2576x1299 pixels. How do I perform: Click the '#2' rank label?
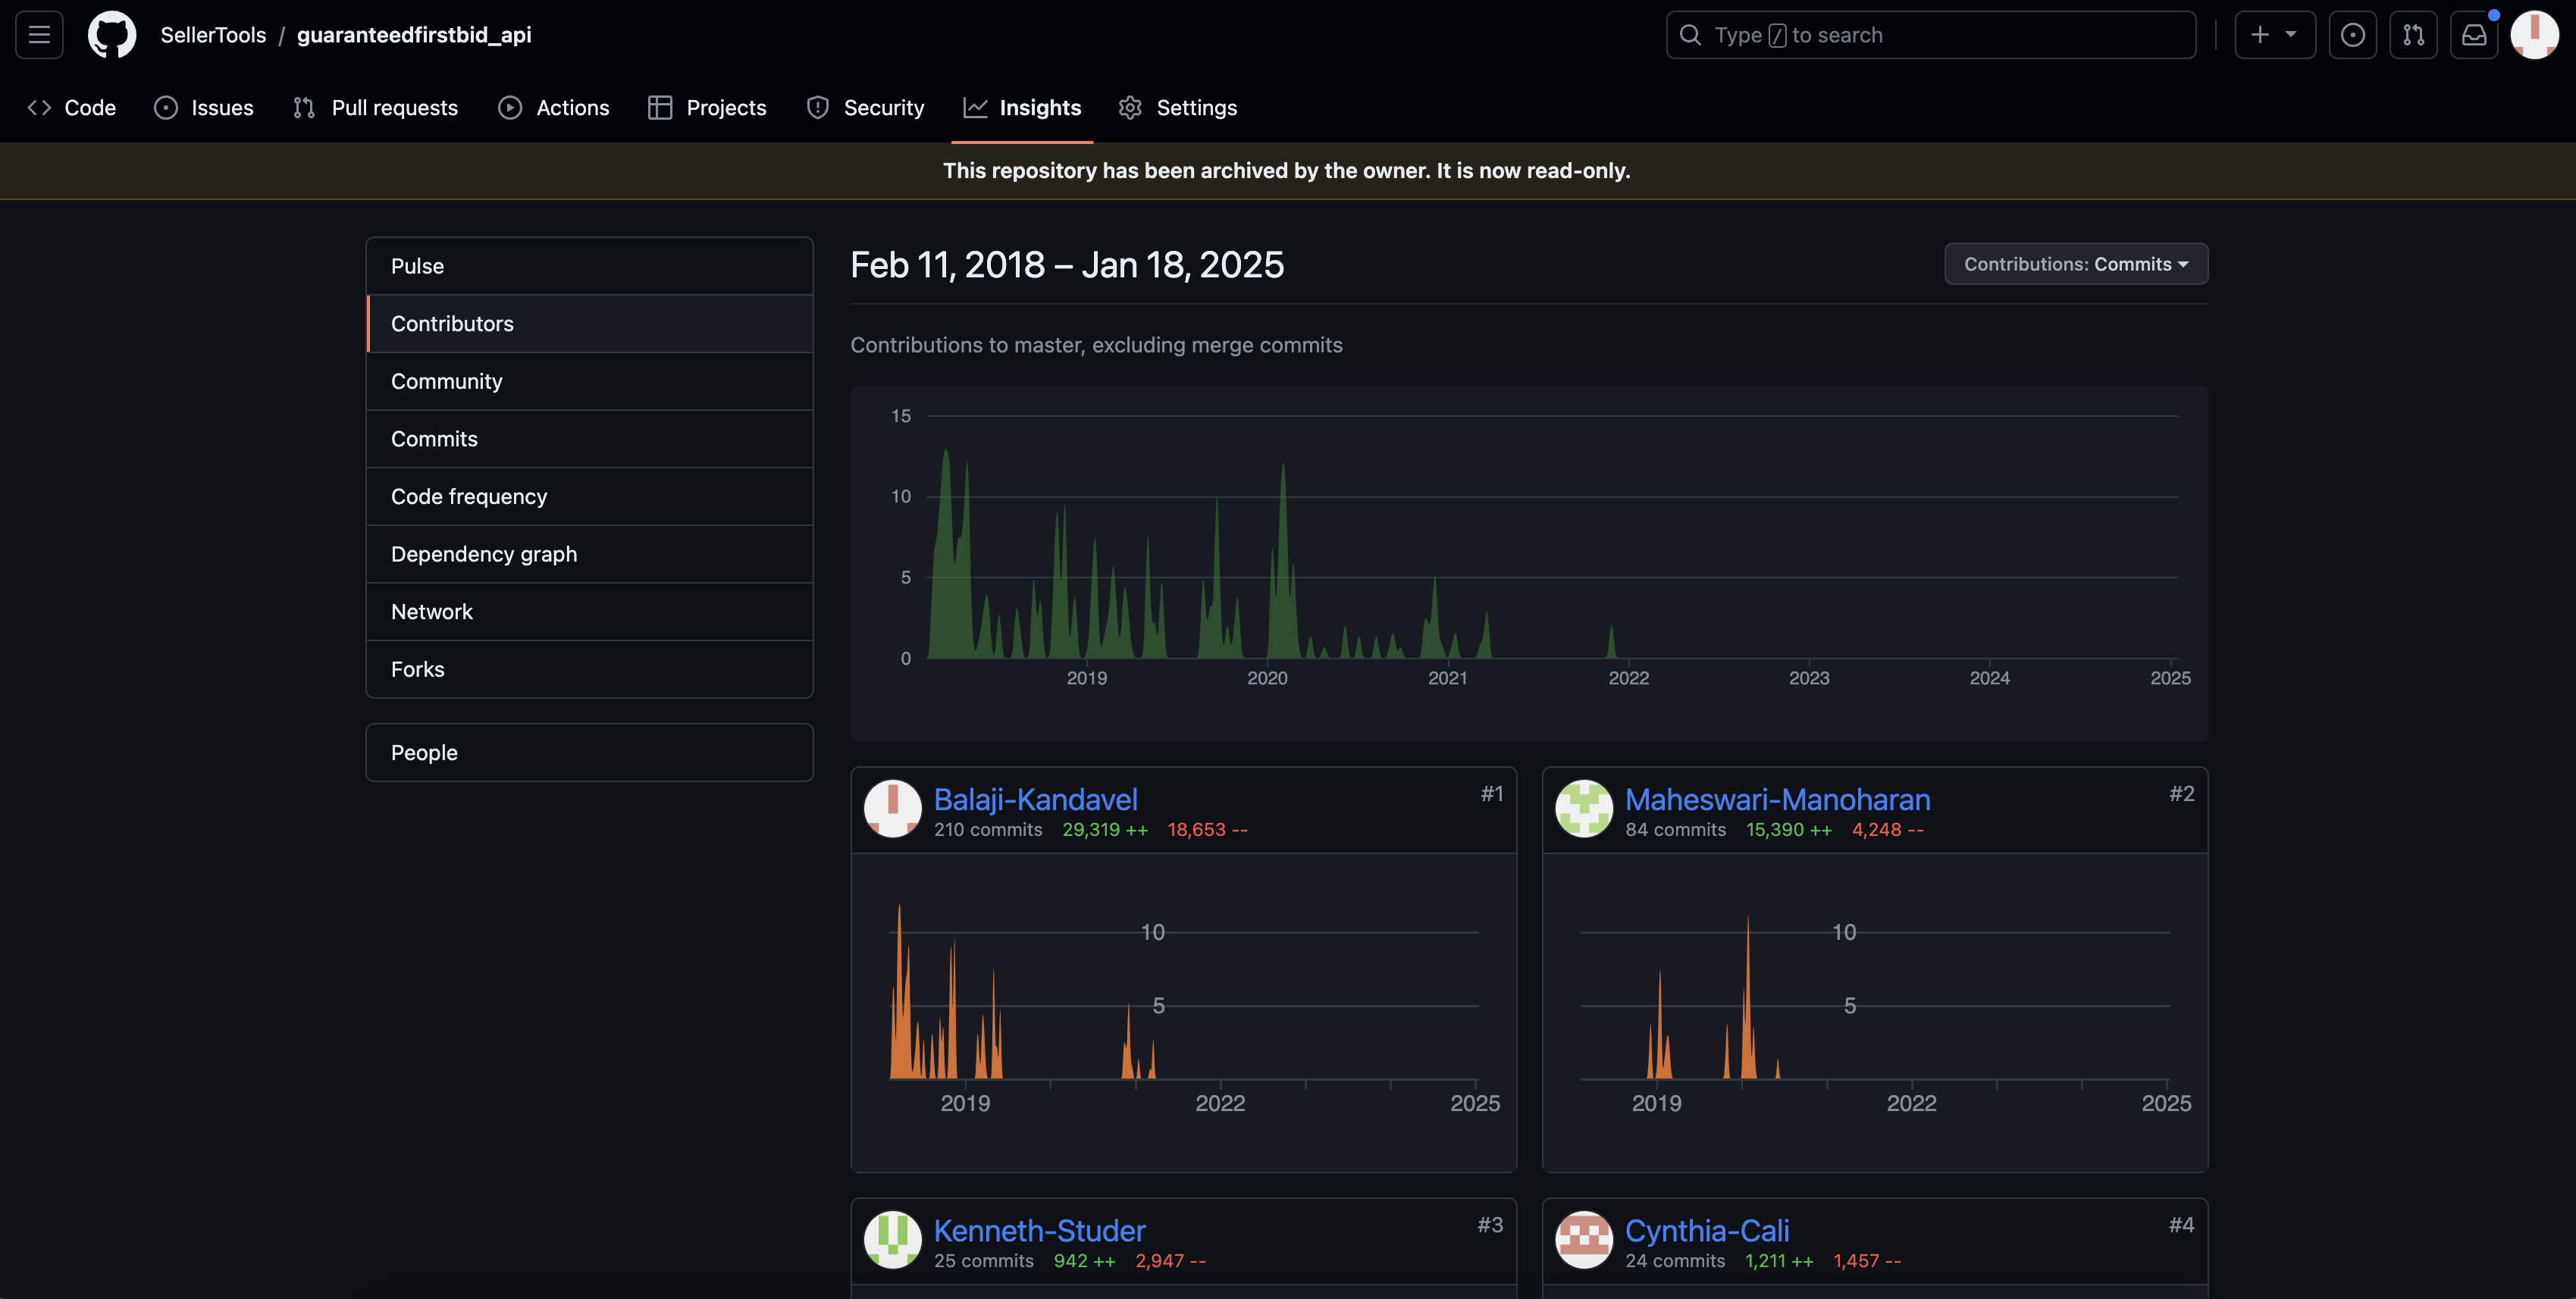click(2181, 794)
